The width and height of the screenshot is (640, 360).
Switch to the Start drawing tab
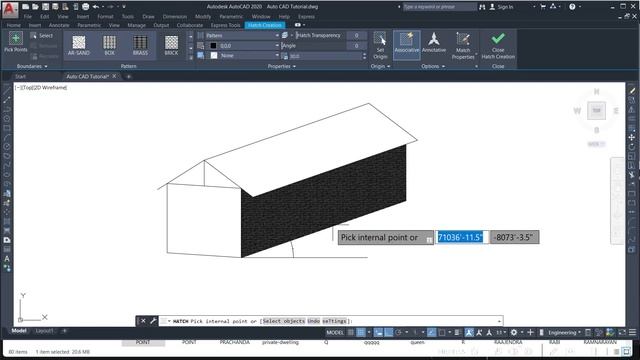point(20,76)
